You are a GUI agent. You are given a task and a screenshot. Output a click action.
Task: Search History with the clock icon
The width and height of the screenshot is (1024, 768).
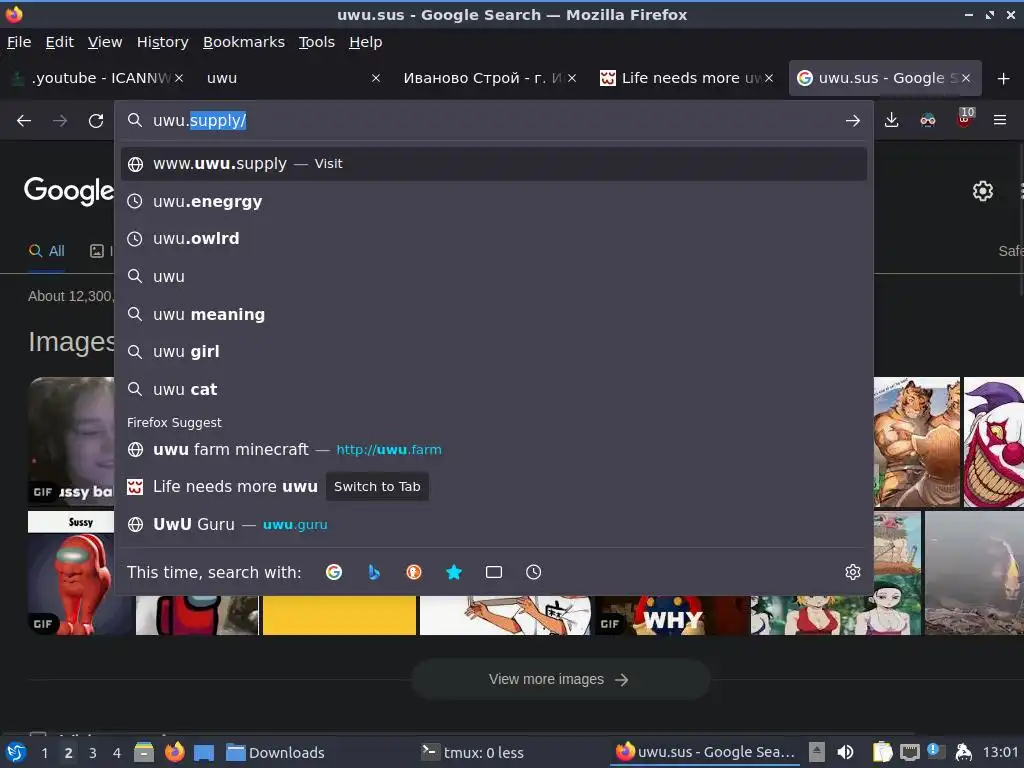[x=534, y=572]
